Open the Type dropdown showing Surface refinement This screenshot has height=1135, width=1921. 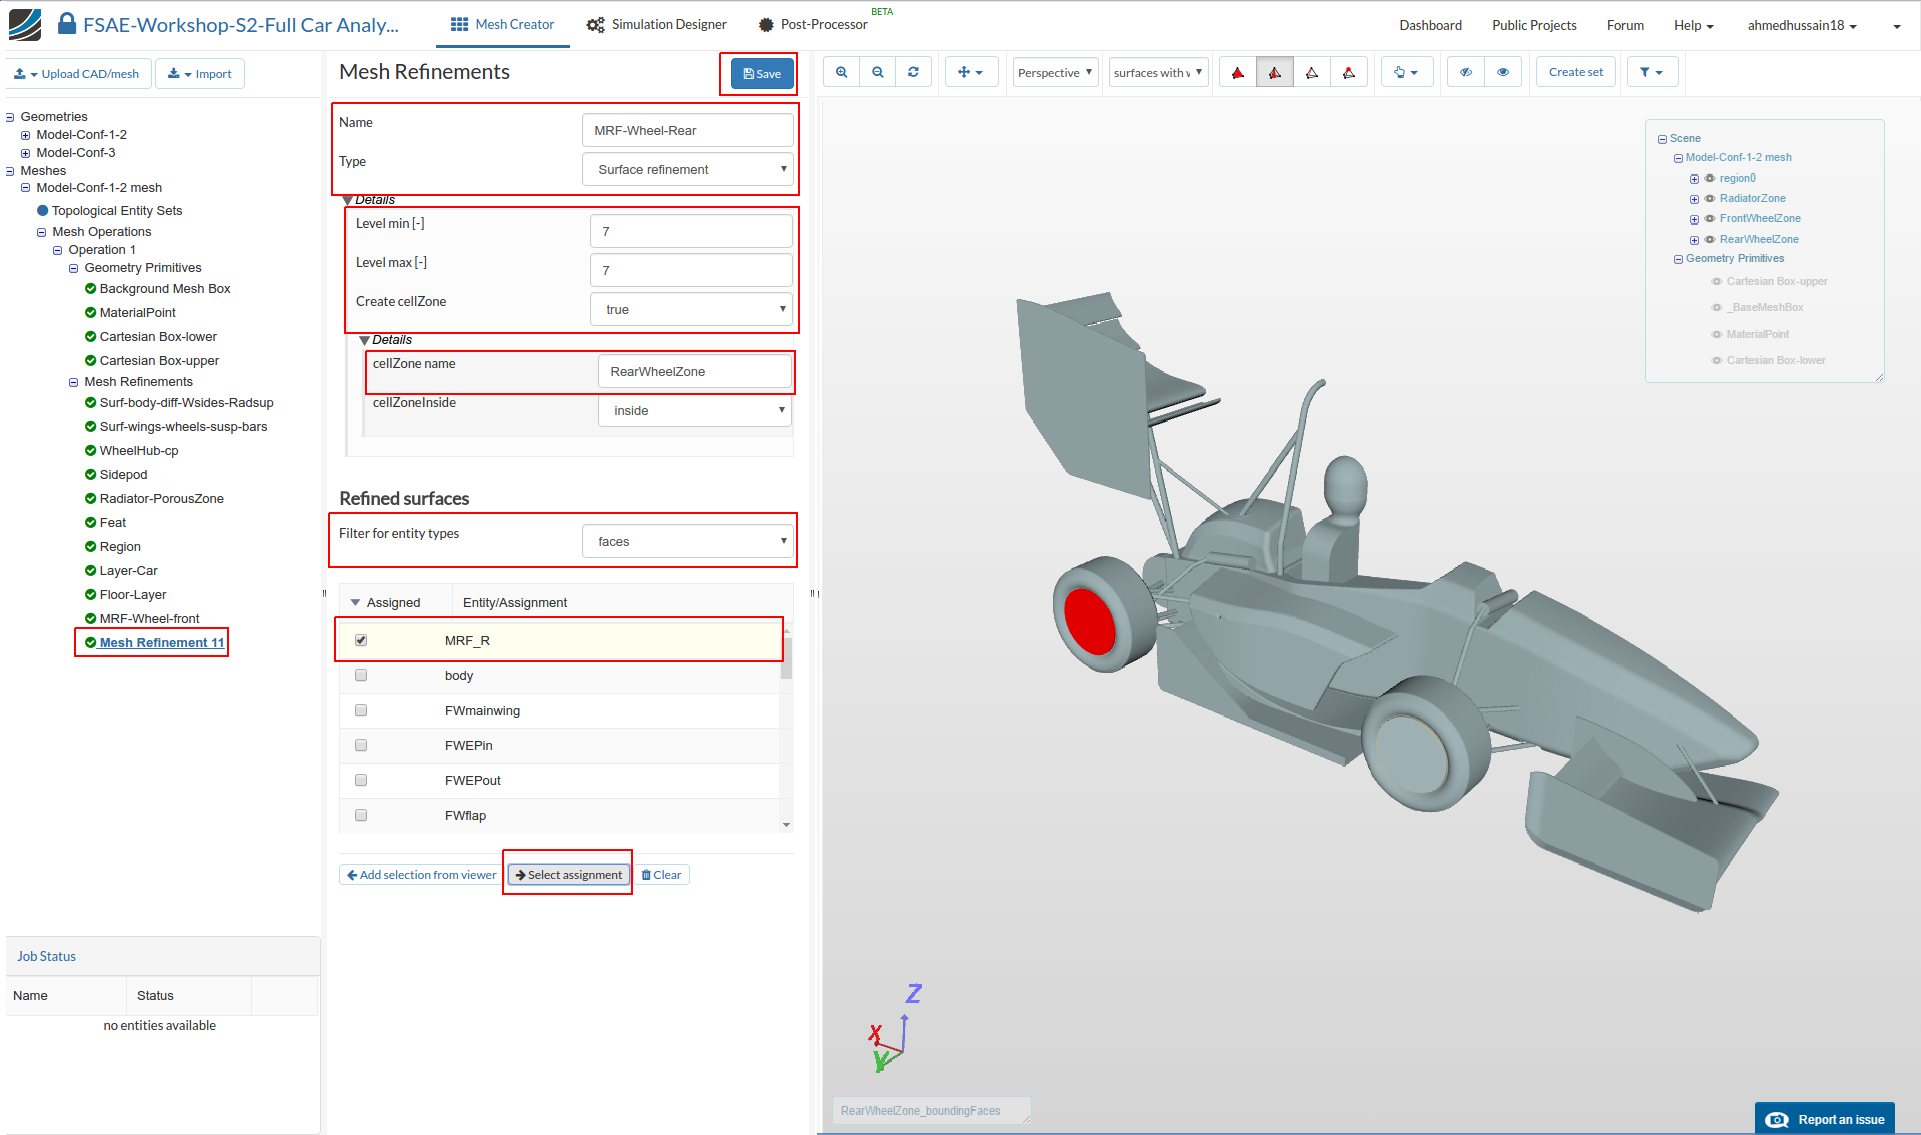pyautogui.click(x=689, y=169)
